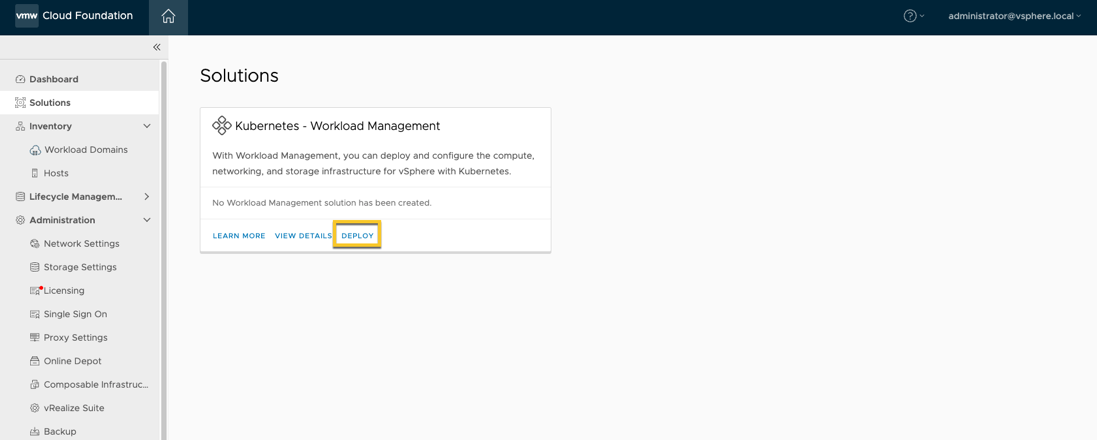Click the vmw Cloud Foundation logo
This screenshot has height=440, width=1097.
click(73, 15)
